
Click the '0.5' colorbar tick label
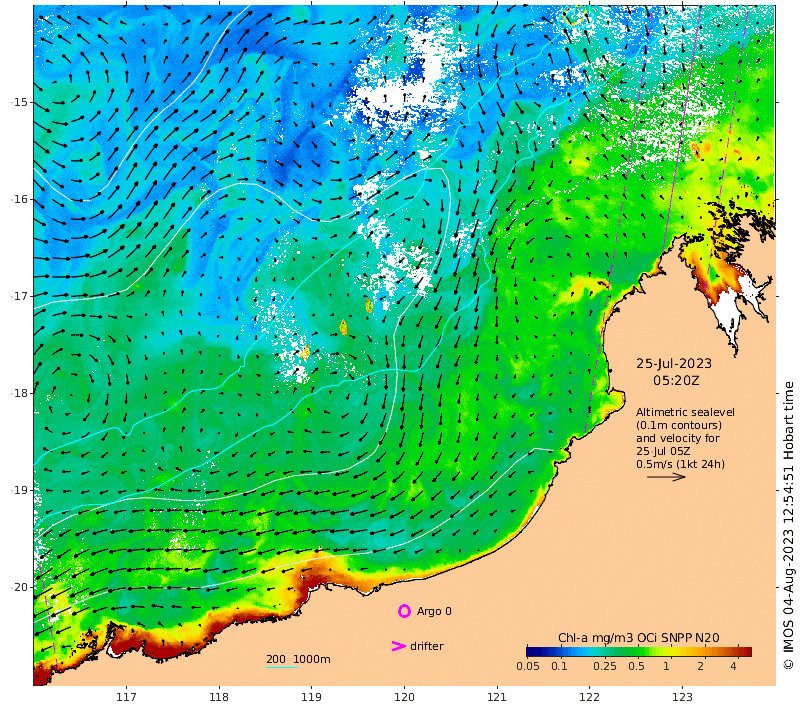tap(636, 666)
